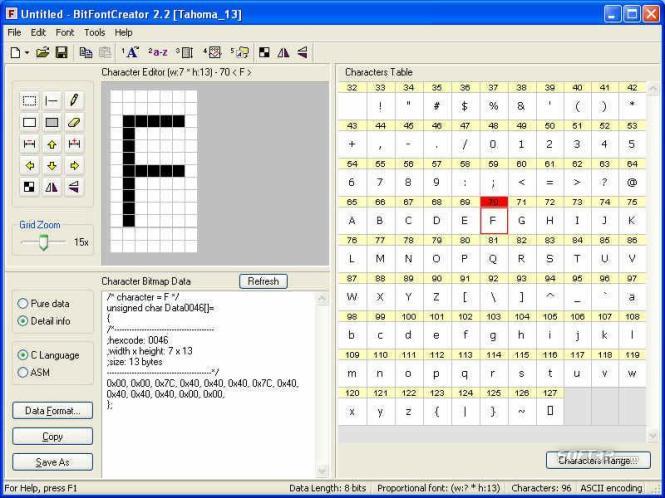665x498 pixels.
Task: Click the Data Format... button
Action: coord(53,411)
